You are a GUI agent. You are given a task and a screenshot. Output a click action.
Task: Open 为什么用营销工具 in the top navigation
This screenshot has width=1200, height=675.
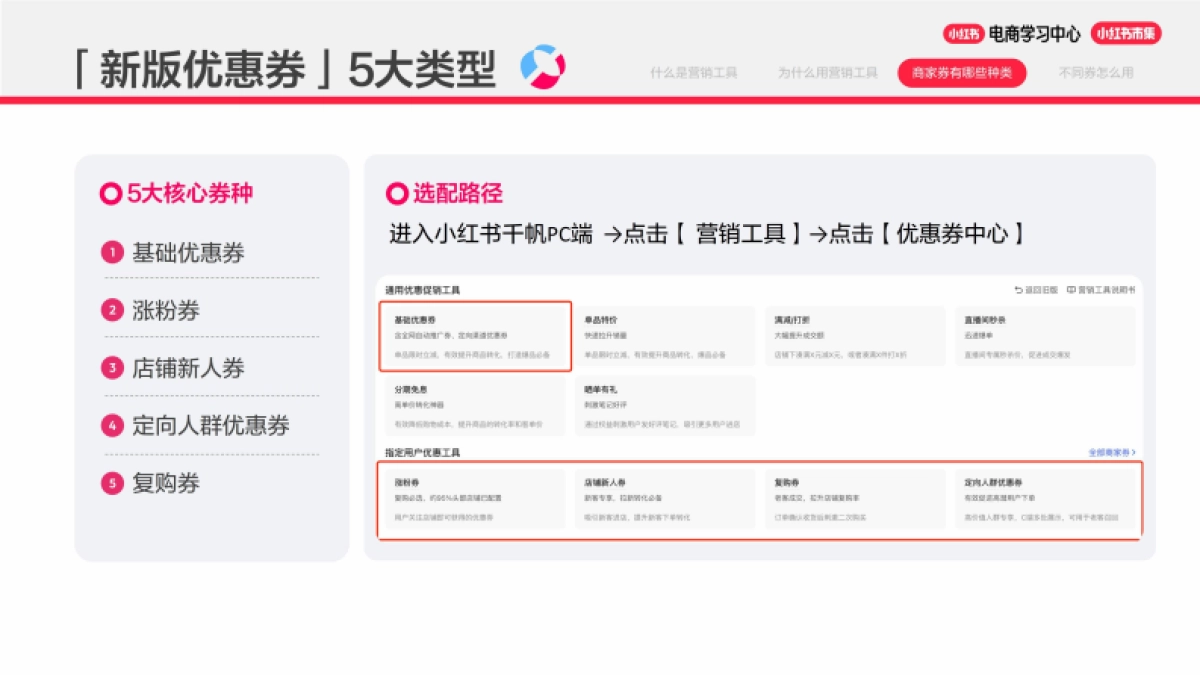click(827, 72)
